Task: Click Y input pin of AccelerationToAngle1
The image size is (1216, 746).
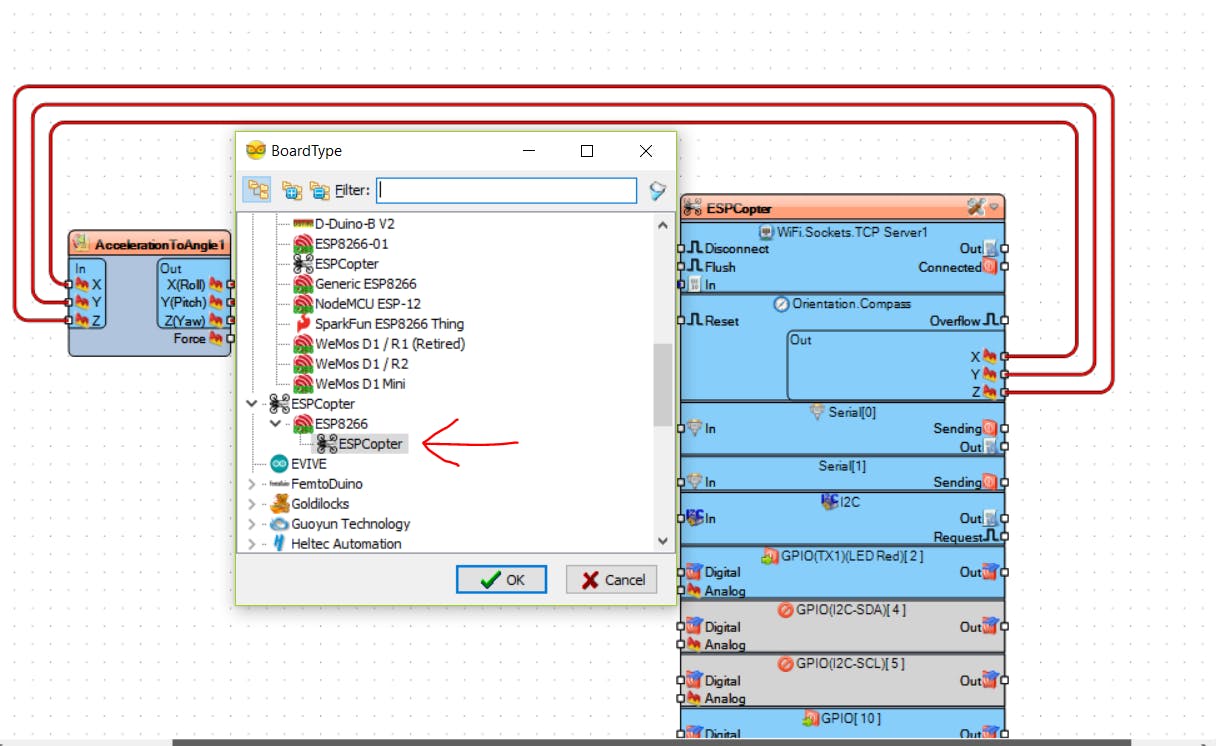Action: [x=69, y=302]
